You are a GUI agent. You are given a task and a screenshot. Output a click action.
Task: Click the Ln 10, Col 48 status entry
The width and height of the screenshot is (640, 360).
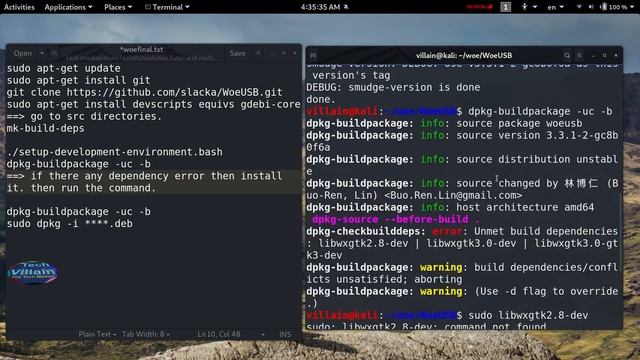point(219,334)
